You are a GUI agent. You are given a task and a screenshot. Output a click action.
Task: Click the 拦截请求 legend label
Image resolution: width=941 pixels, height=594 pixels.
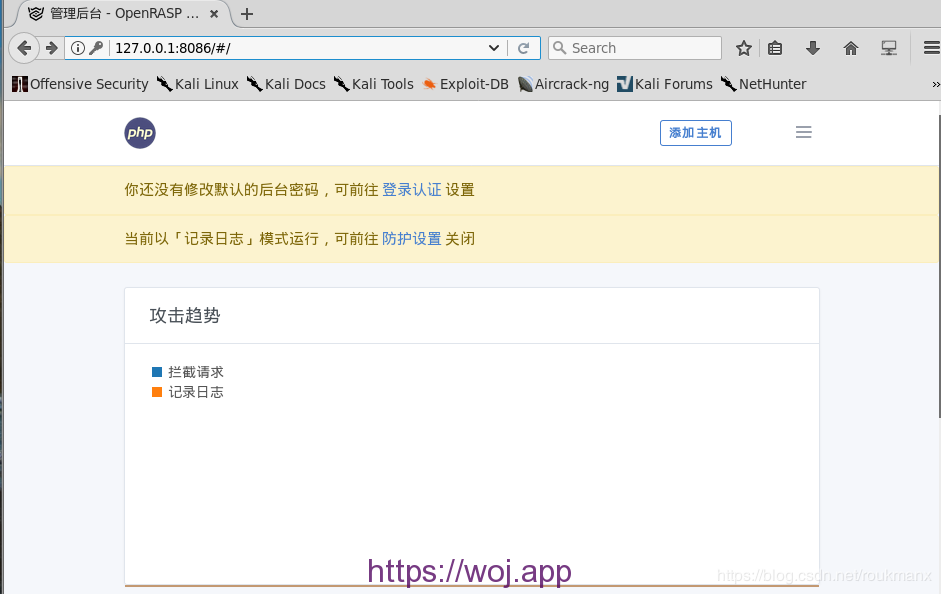pos(196,372)
